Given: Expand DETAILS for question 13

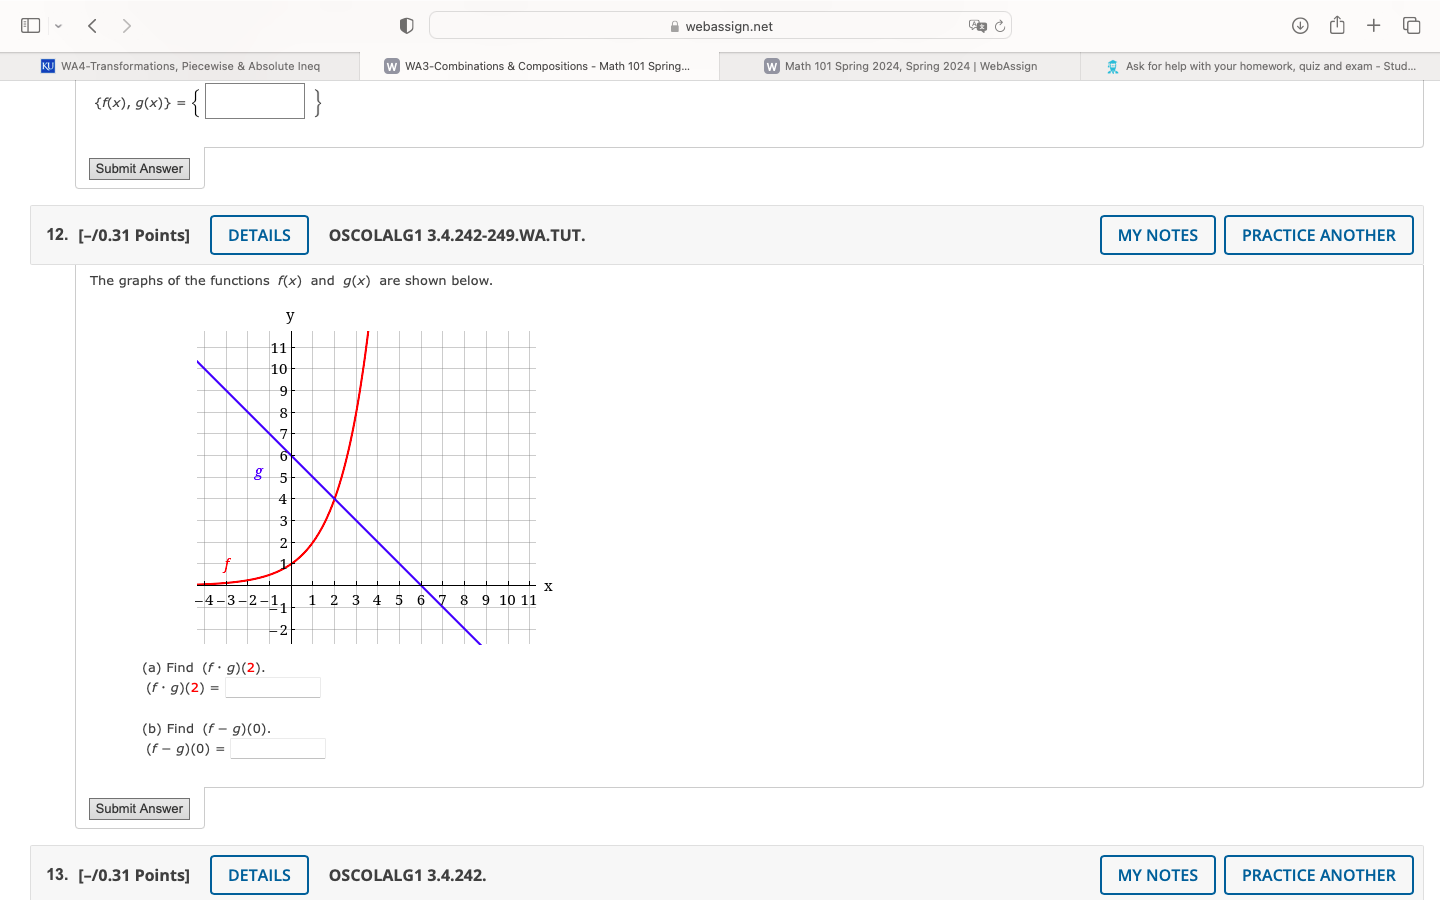Looking at the screenshot, I should [x=259, y=875].
